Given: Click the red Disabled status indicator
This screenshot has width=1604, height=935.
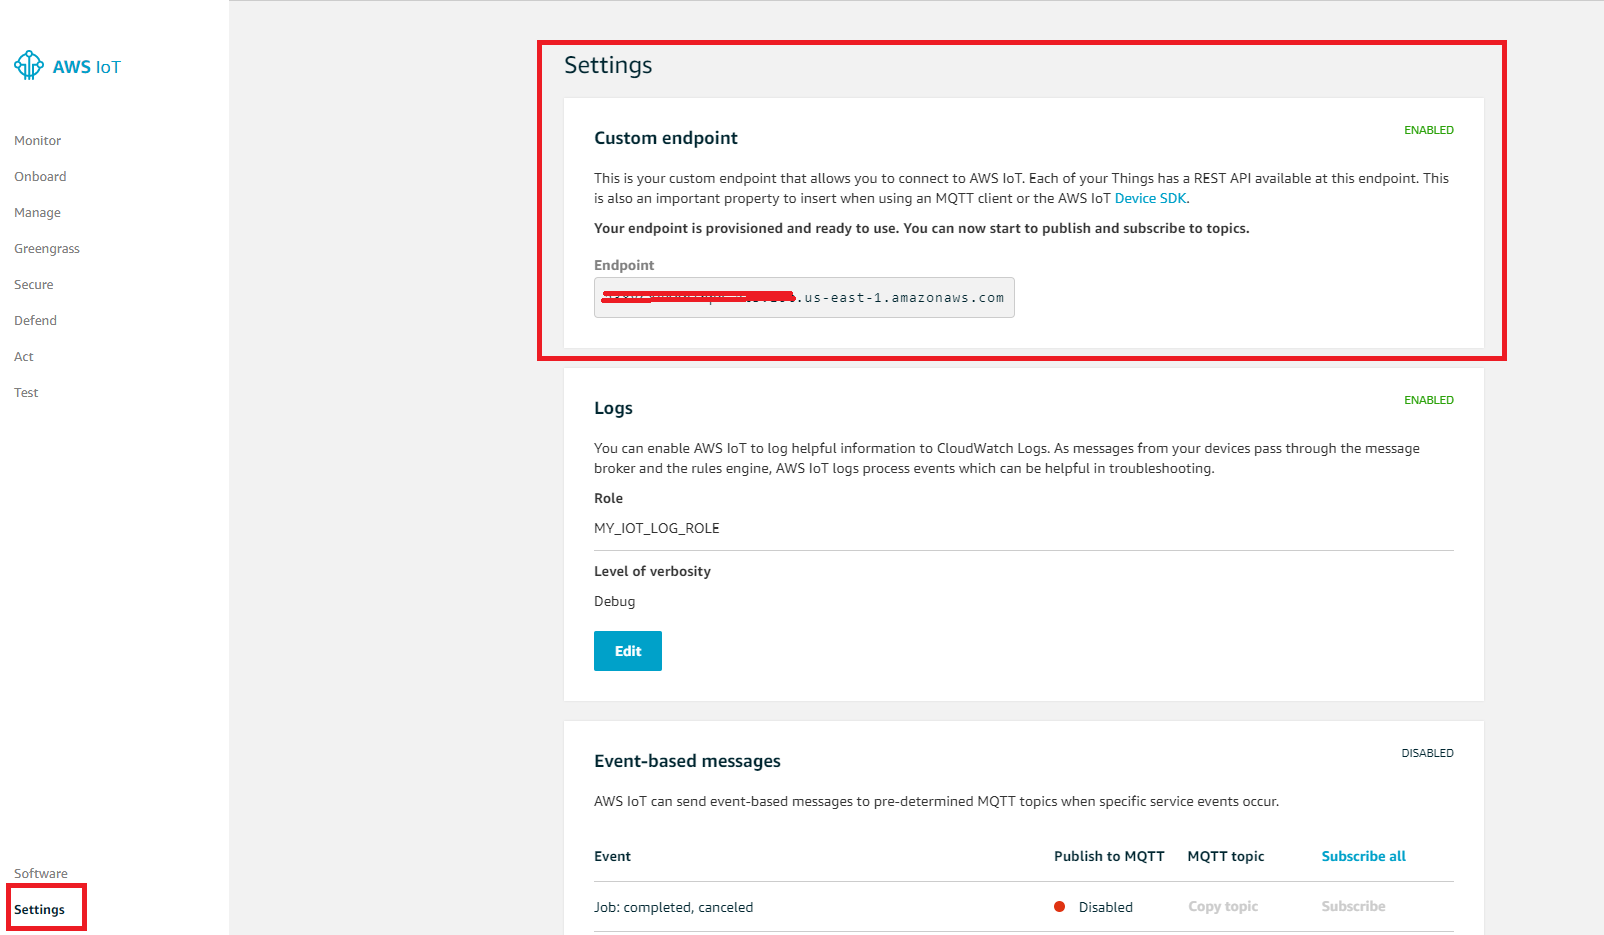Looking at the screenshot, I should [1059, 907].
